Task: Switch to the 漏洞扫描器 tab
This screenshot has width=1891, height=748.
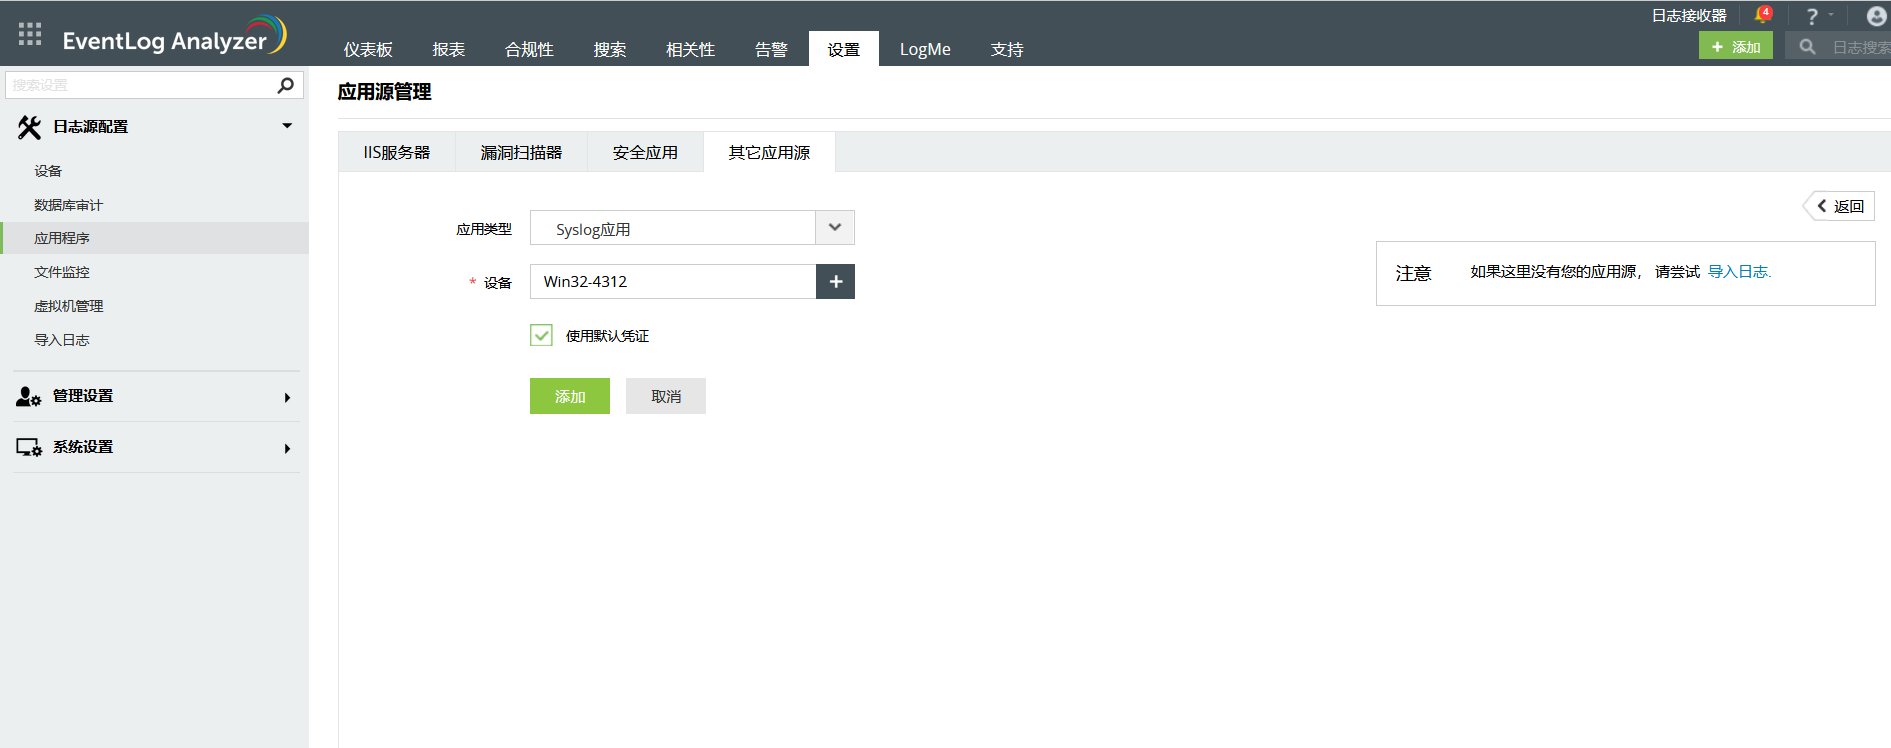Action: pos(521,152)
